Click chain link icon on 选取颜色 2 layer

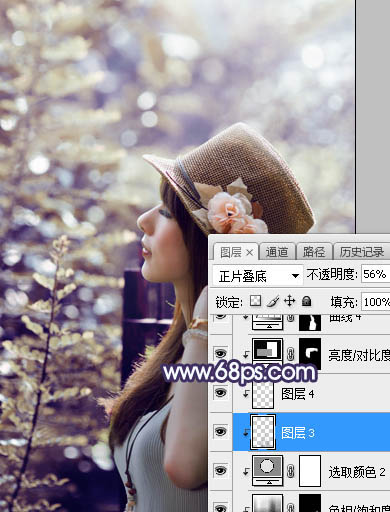coord(291,472)
